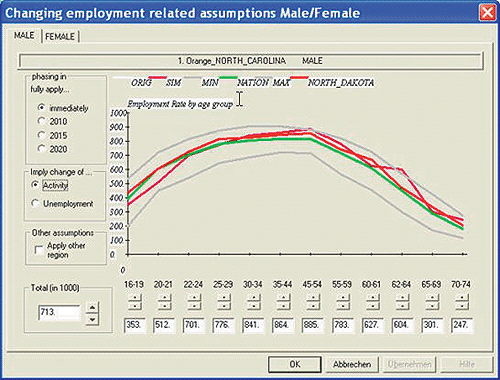Click the Orange_NORTH_CAROLINA MALE region header
This screenshot has width=500, height=380.
pos(250,61)
